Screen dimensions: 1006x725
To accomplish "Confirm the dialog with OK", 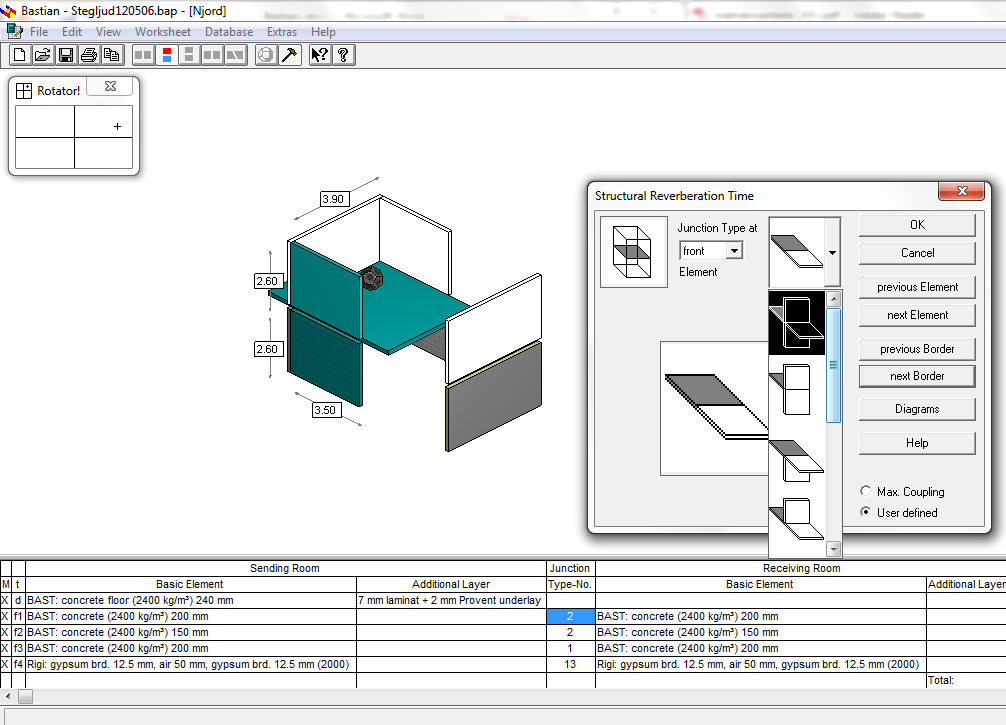I will pyautogui.click(x=917, y=225).
